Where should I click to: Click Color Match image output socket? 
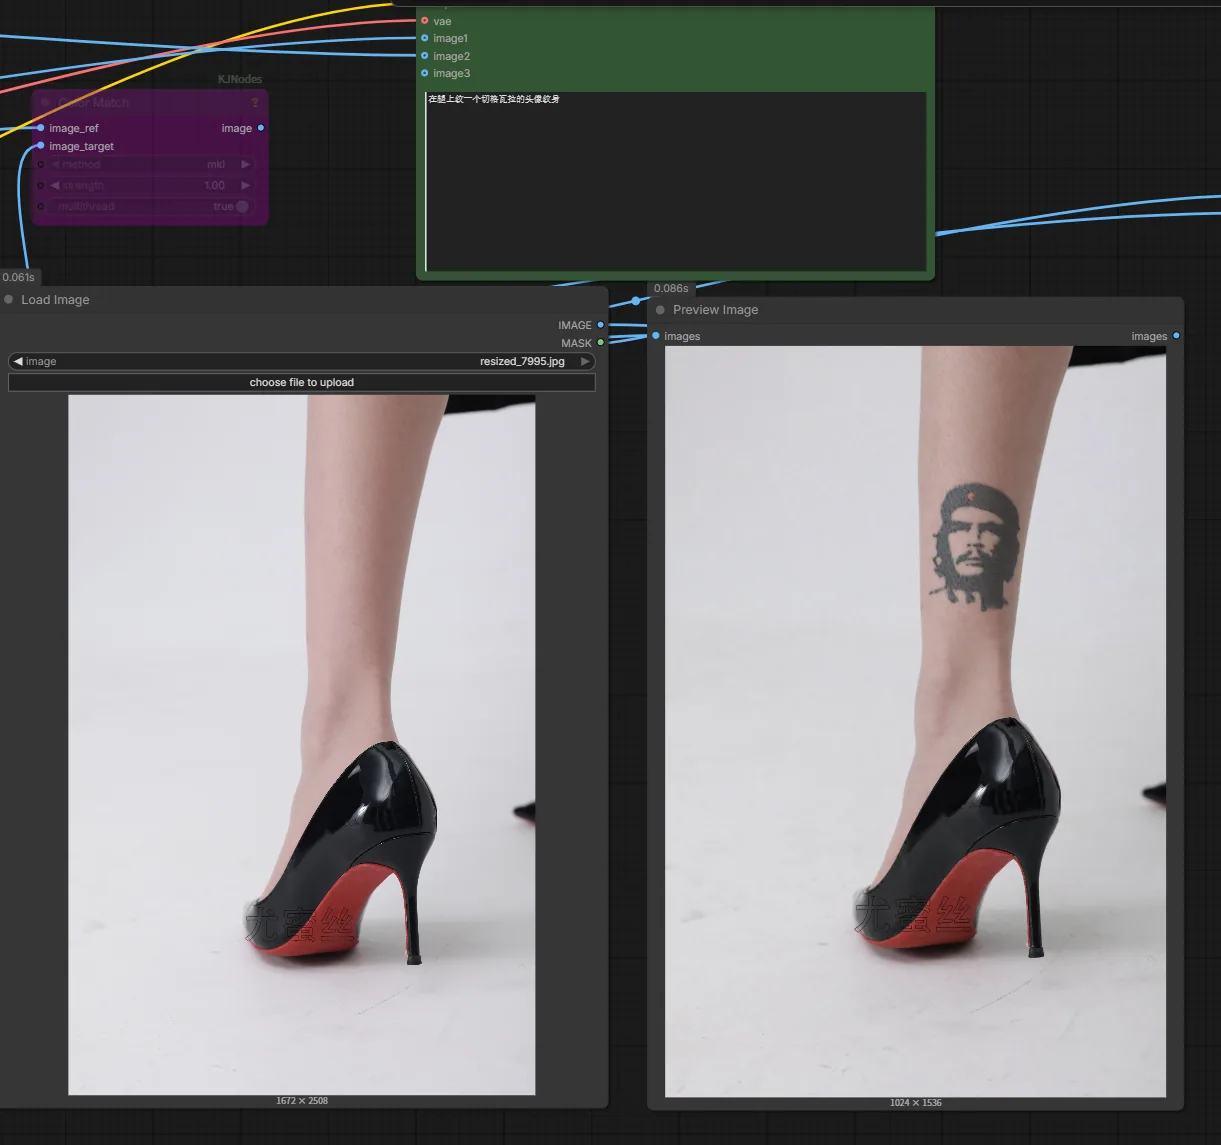(261, 128)
